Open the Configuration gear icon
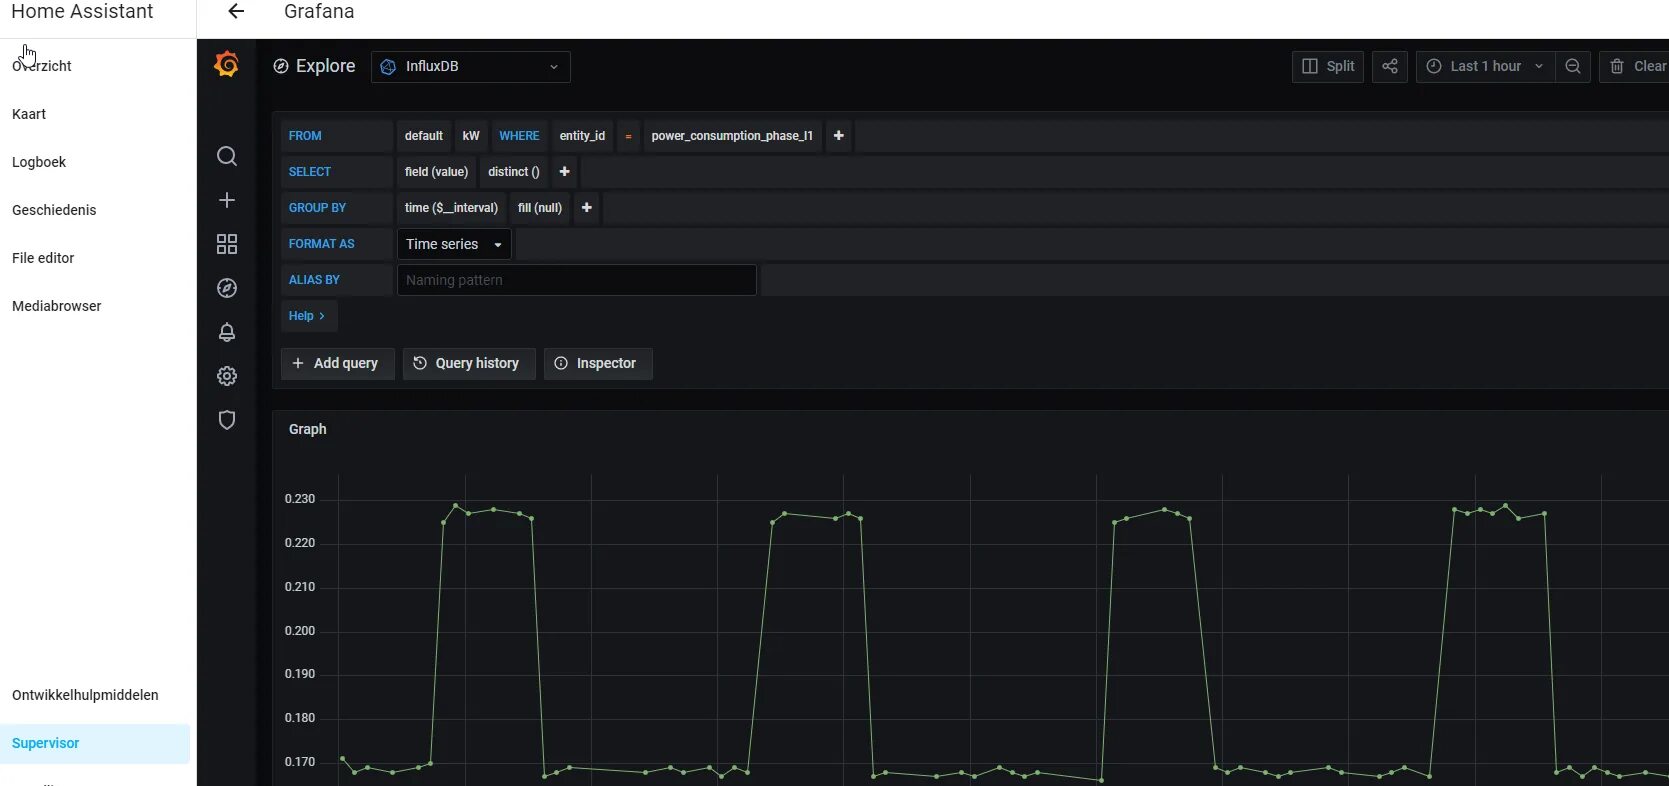Image resolution: width=1669 pixels, height=786 pixels. pyautogui.click(x=227, y=376)
